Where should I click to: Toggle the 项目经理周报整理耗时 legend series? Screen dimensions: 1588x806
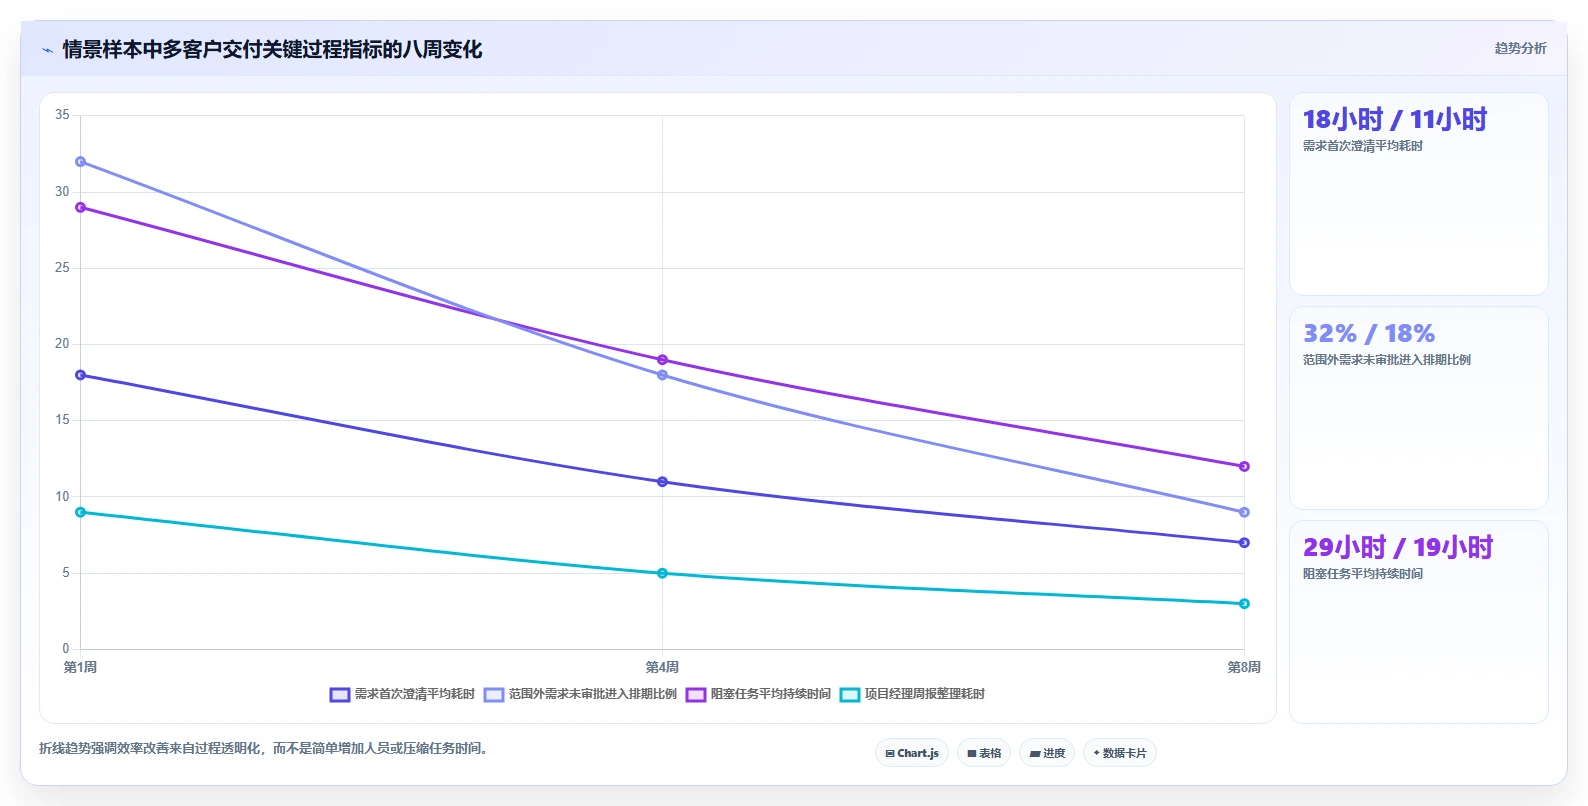click(912, 694)
